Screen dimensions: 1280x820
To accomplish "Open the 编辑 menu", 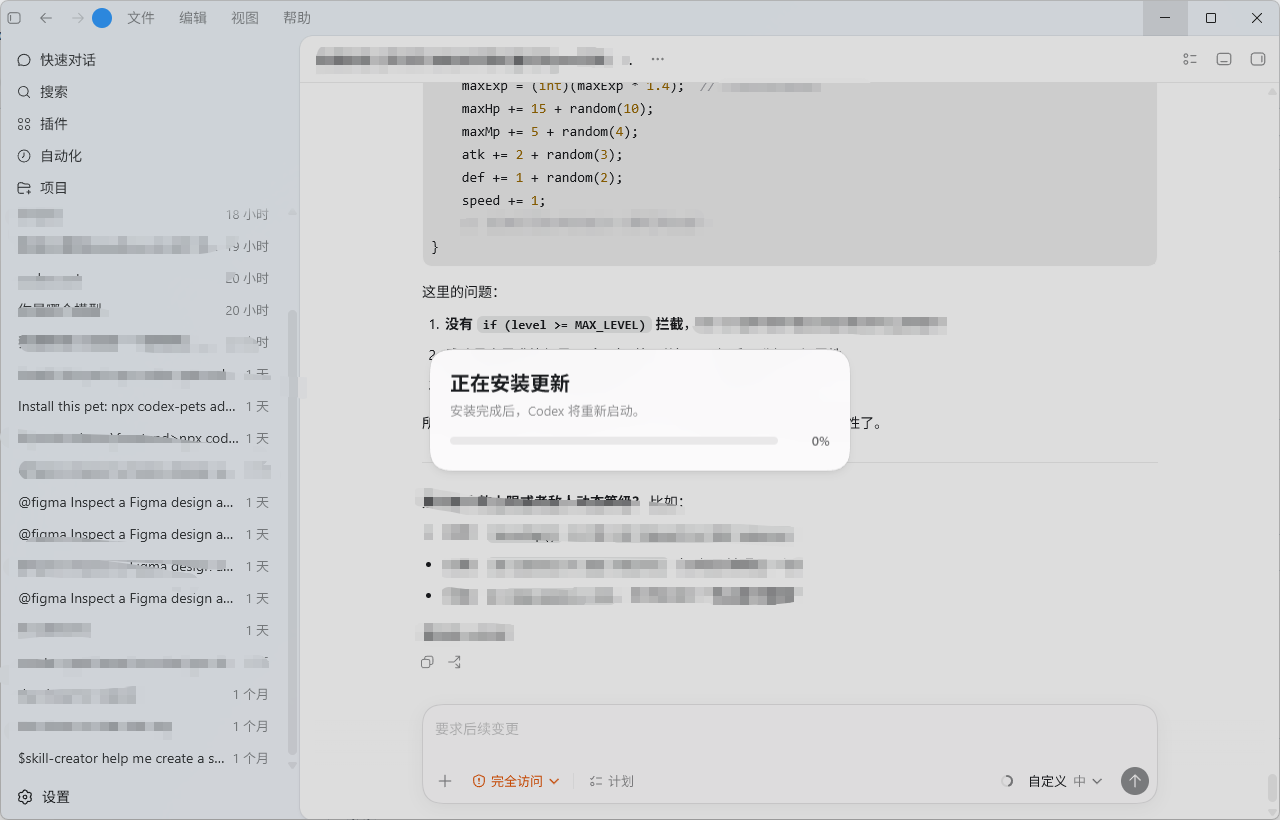I will (x=193, y=18).
